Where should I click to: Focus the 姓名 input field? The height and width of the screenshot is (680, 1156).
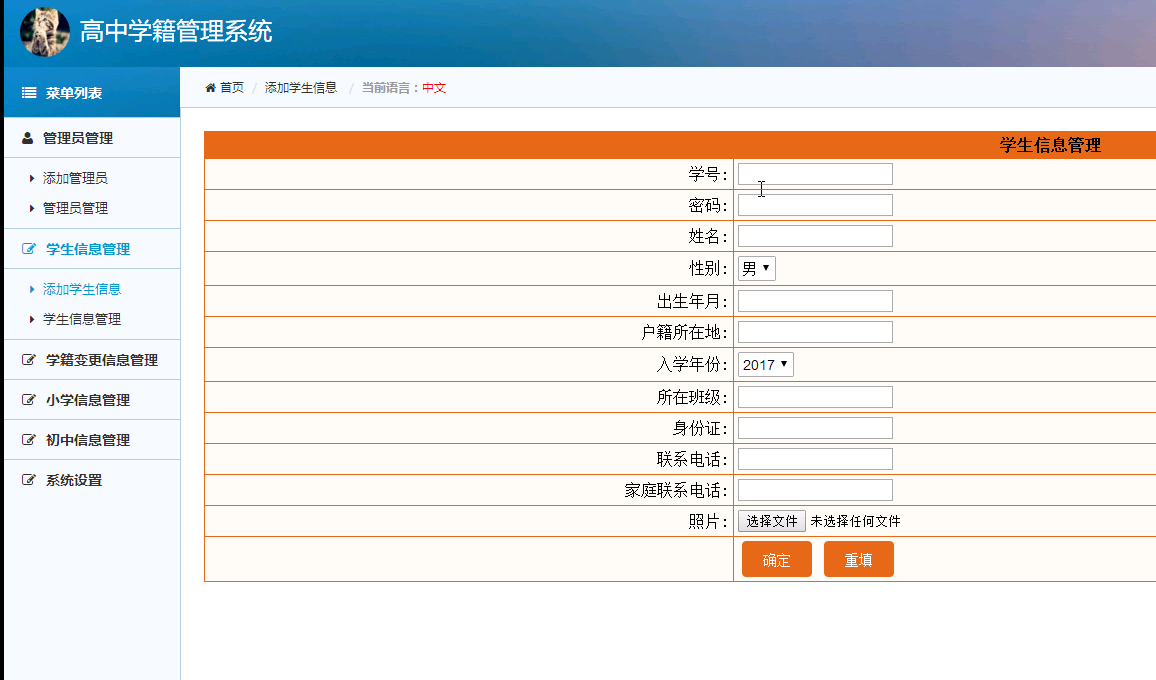pos(815,236)
